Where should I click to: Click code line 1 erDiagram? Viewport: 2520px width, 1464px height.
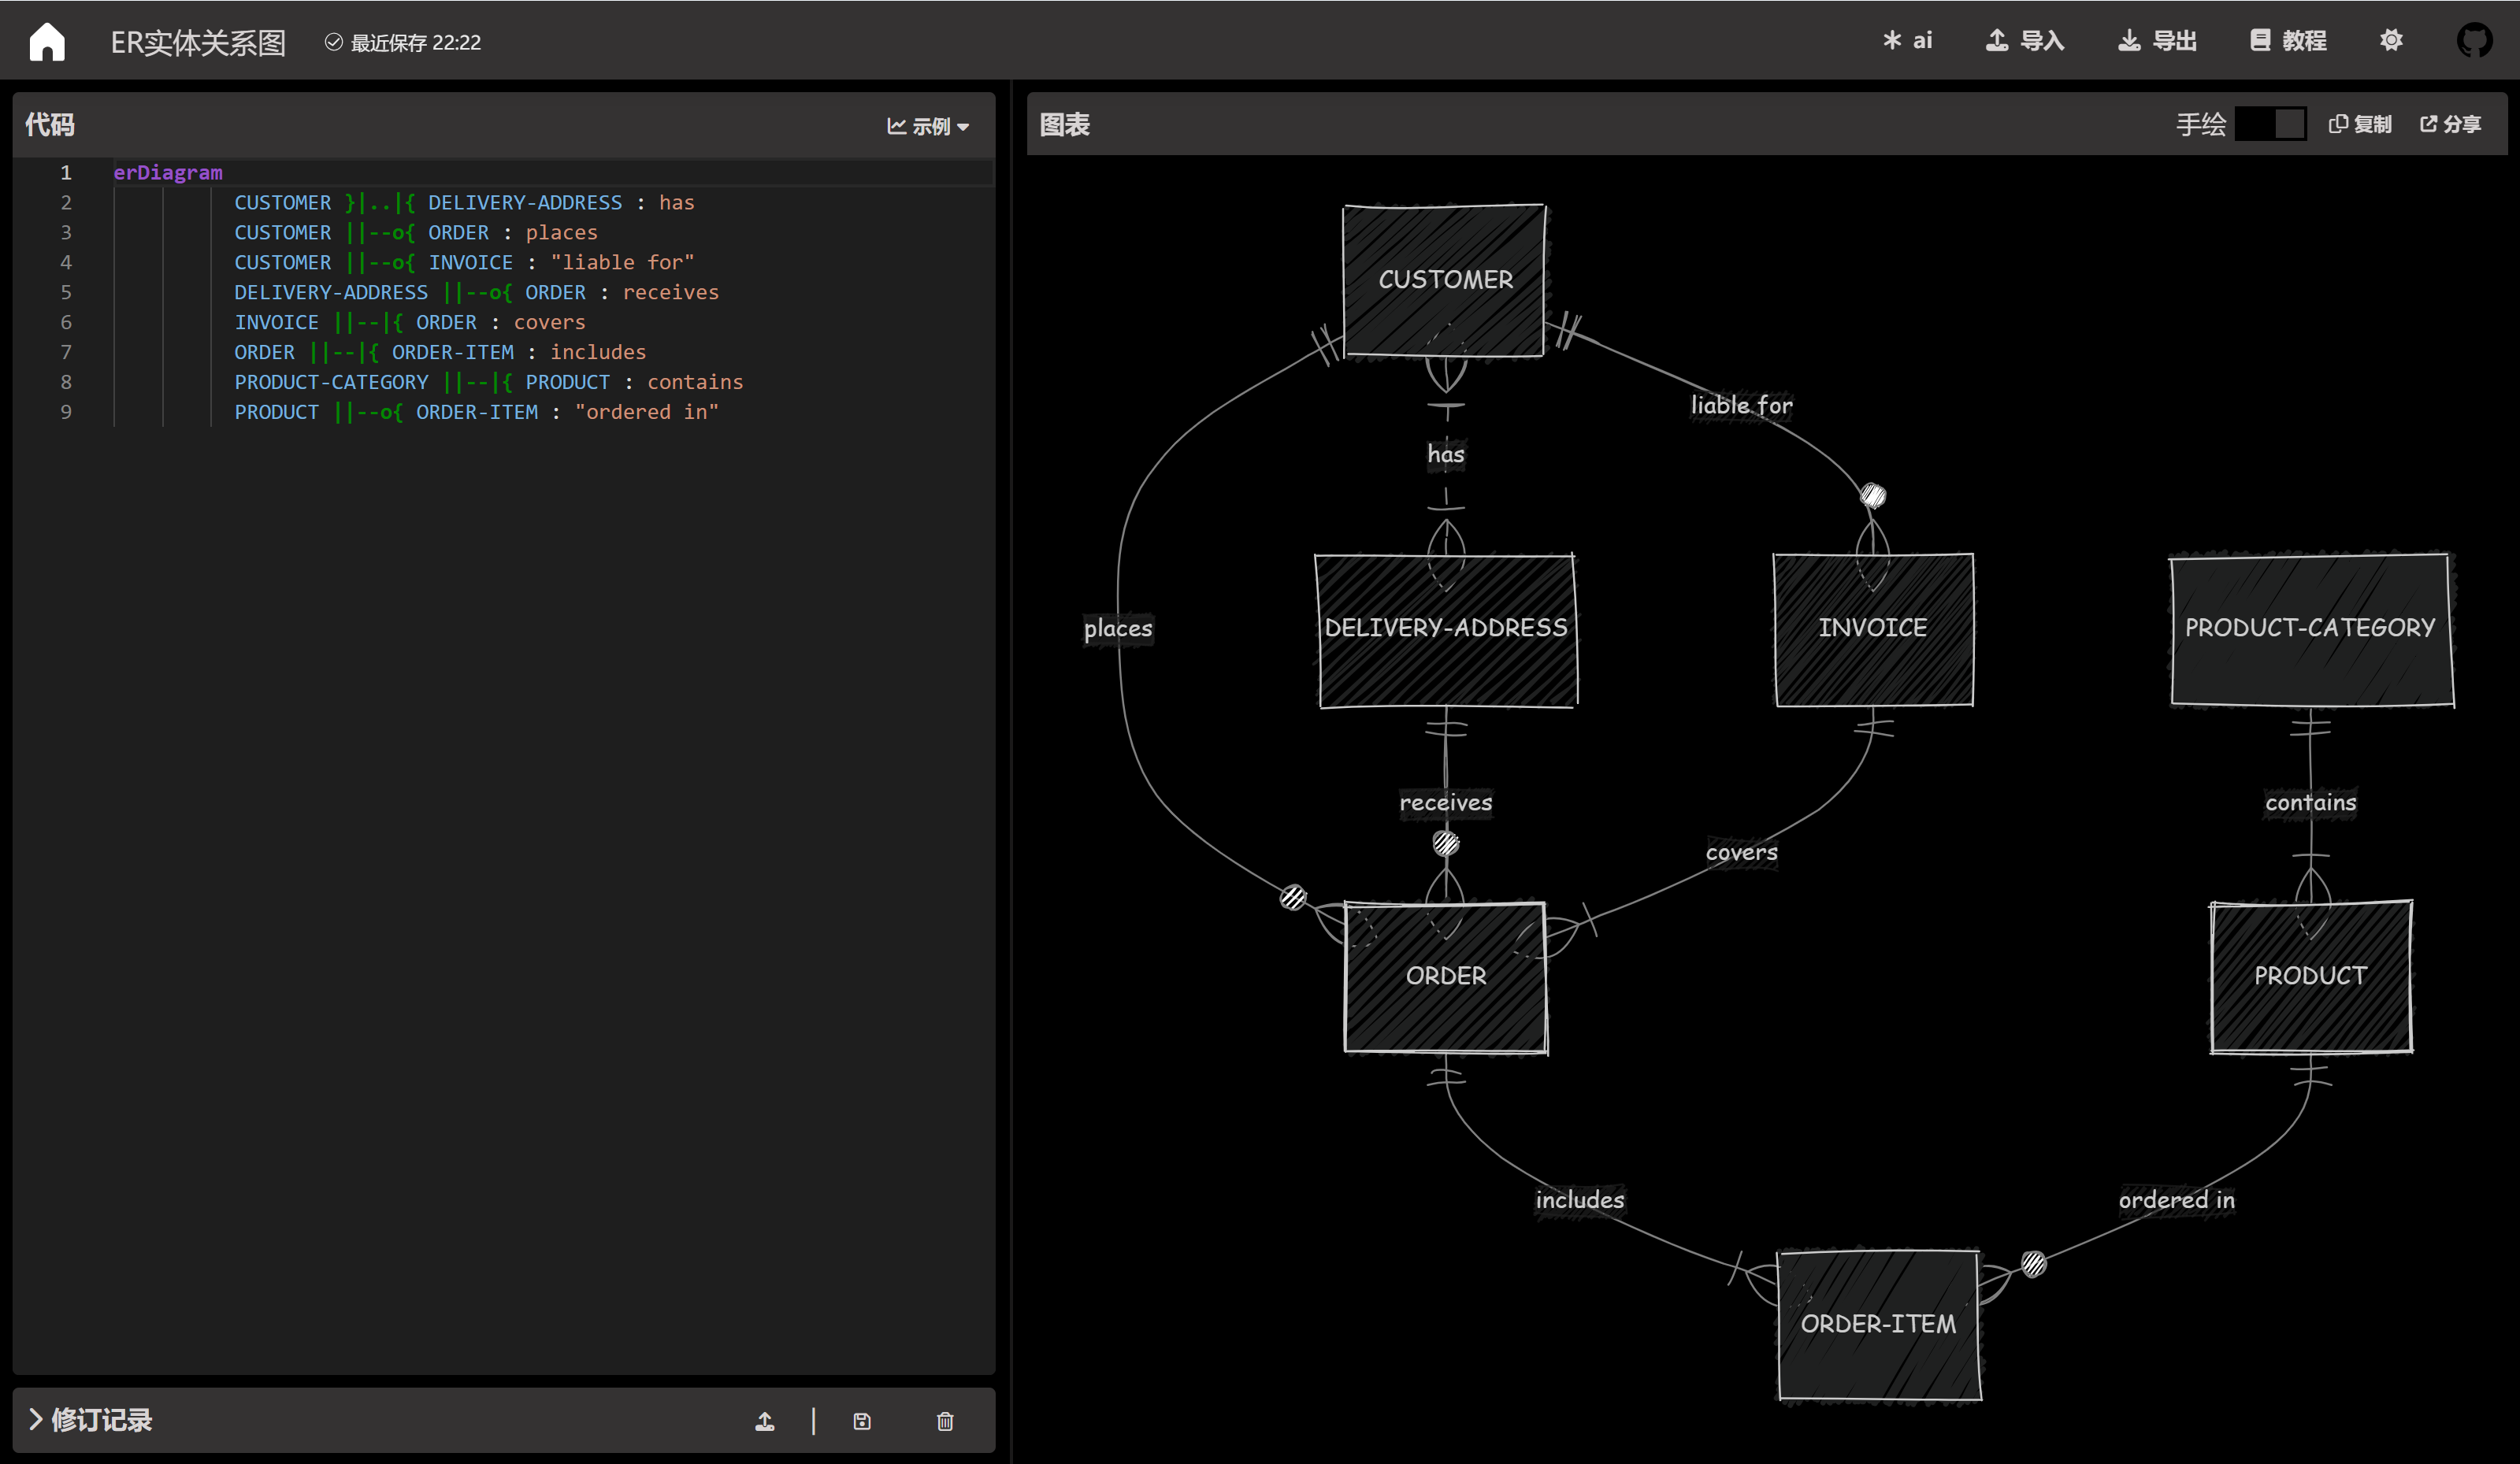[x=168, y=172]
